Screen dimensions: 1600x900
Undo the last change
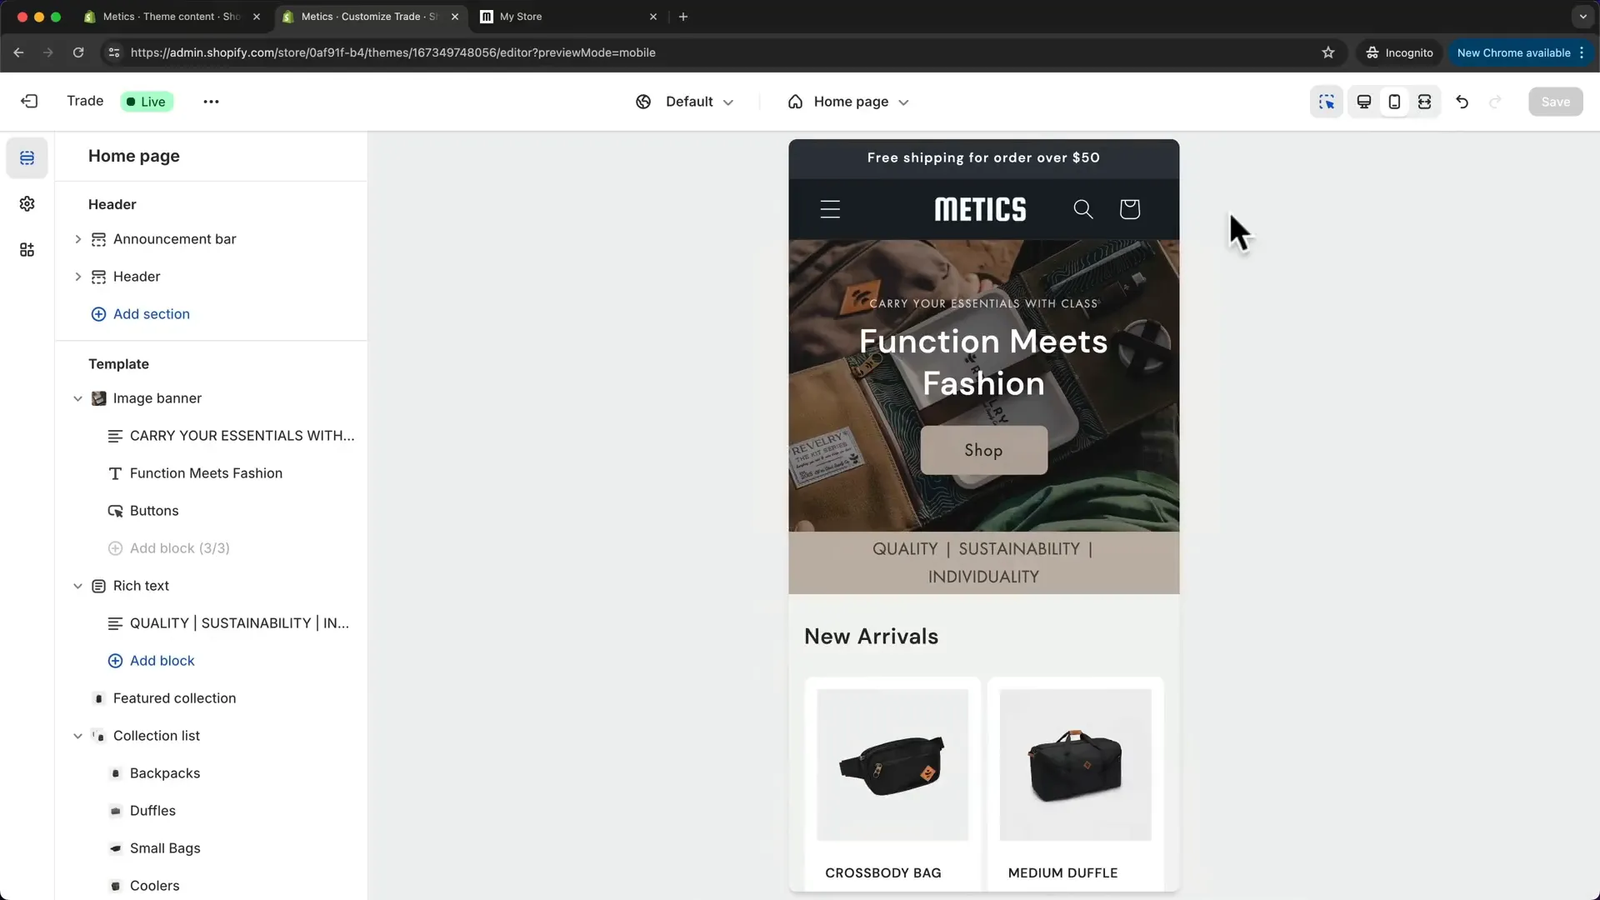tap(1462, 102)
